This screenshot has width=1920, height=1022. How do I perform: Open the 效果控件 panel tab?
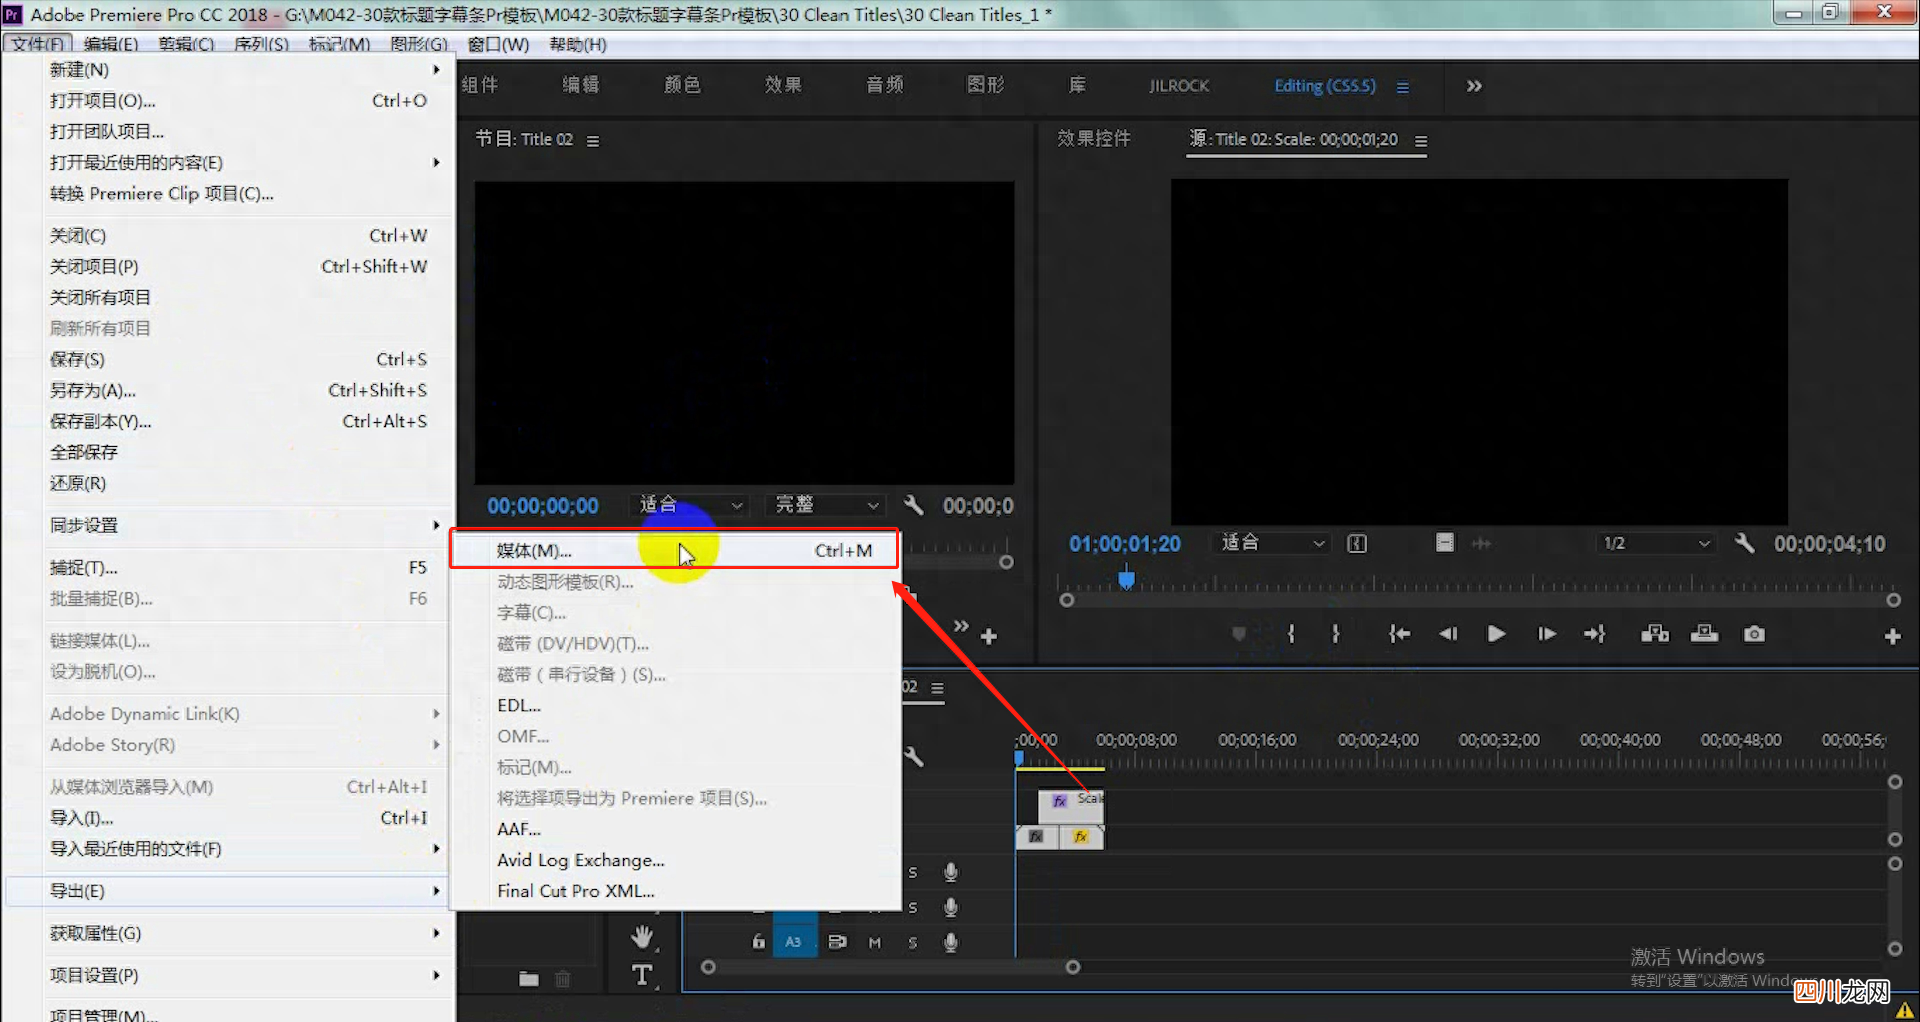(1094, 139)
